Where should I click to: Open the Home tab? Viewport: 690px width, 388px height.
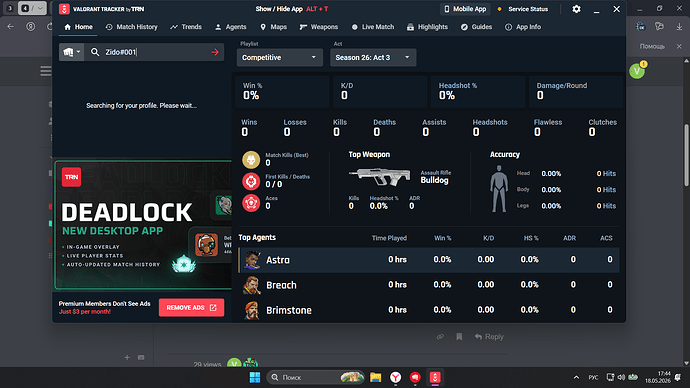(78, 27)
